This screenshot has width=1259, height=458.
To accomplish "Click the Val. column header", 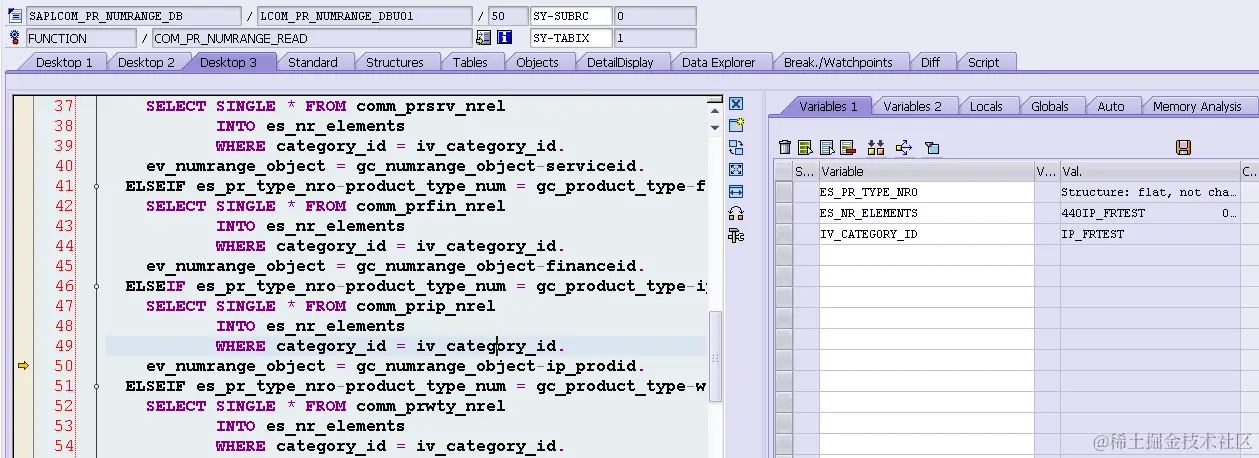I will click(x=1149, y=172).
